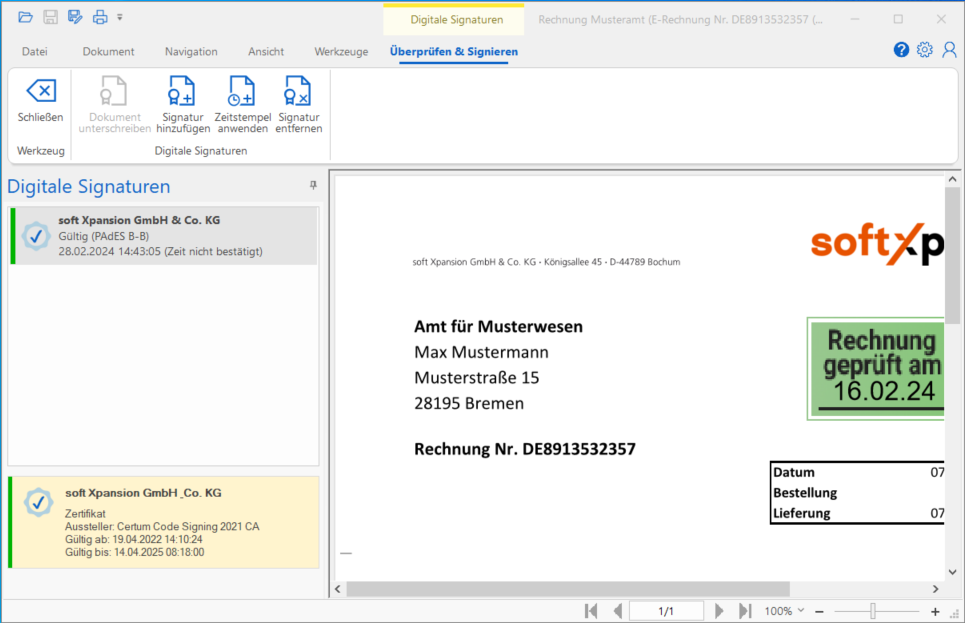Switch to the Werkzeuge ribbon tab
The image size is (965, 623).
coord(341,52)
